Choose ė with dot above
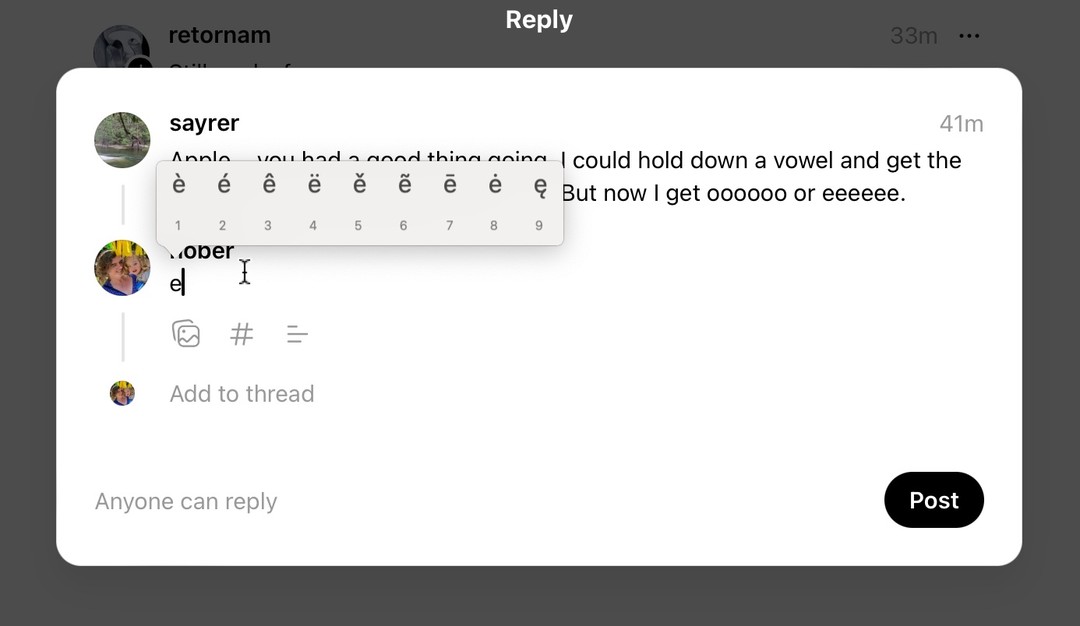This screenshot has height=626, width=1080. (x=494, y=185)
